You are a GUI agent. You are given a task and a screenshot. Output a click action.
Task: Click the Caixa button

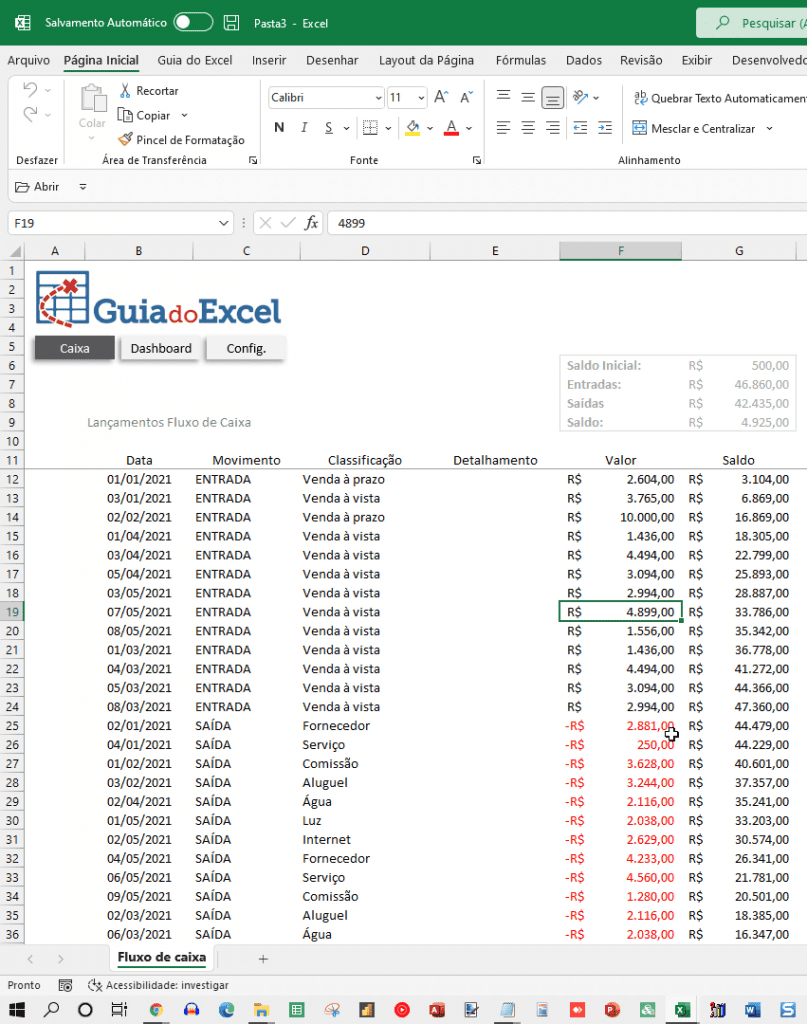(x=74, y=348)
